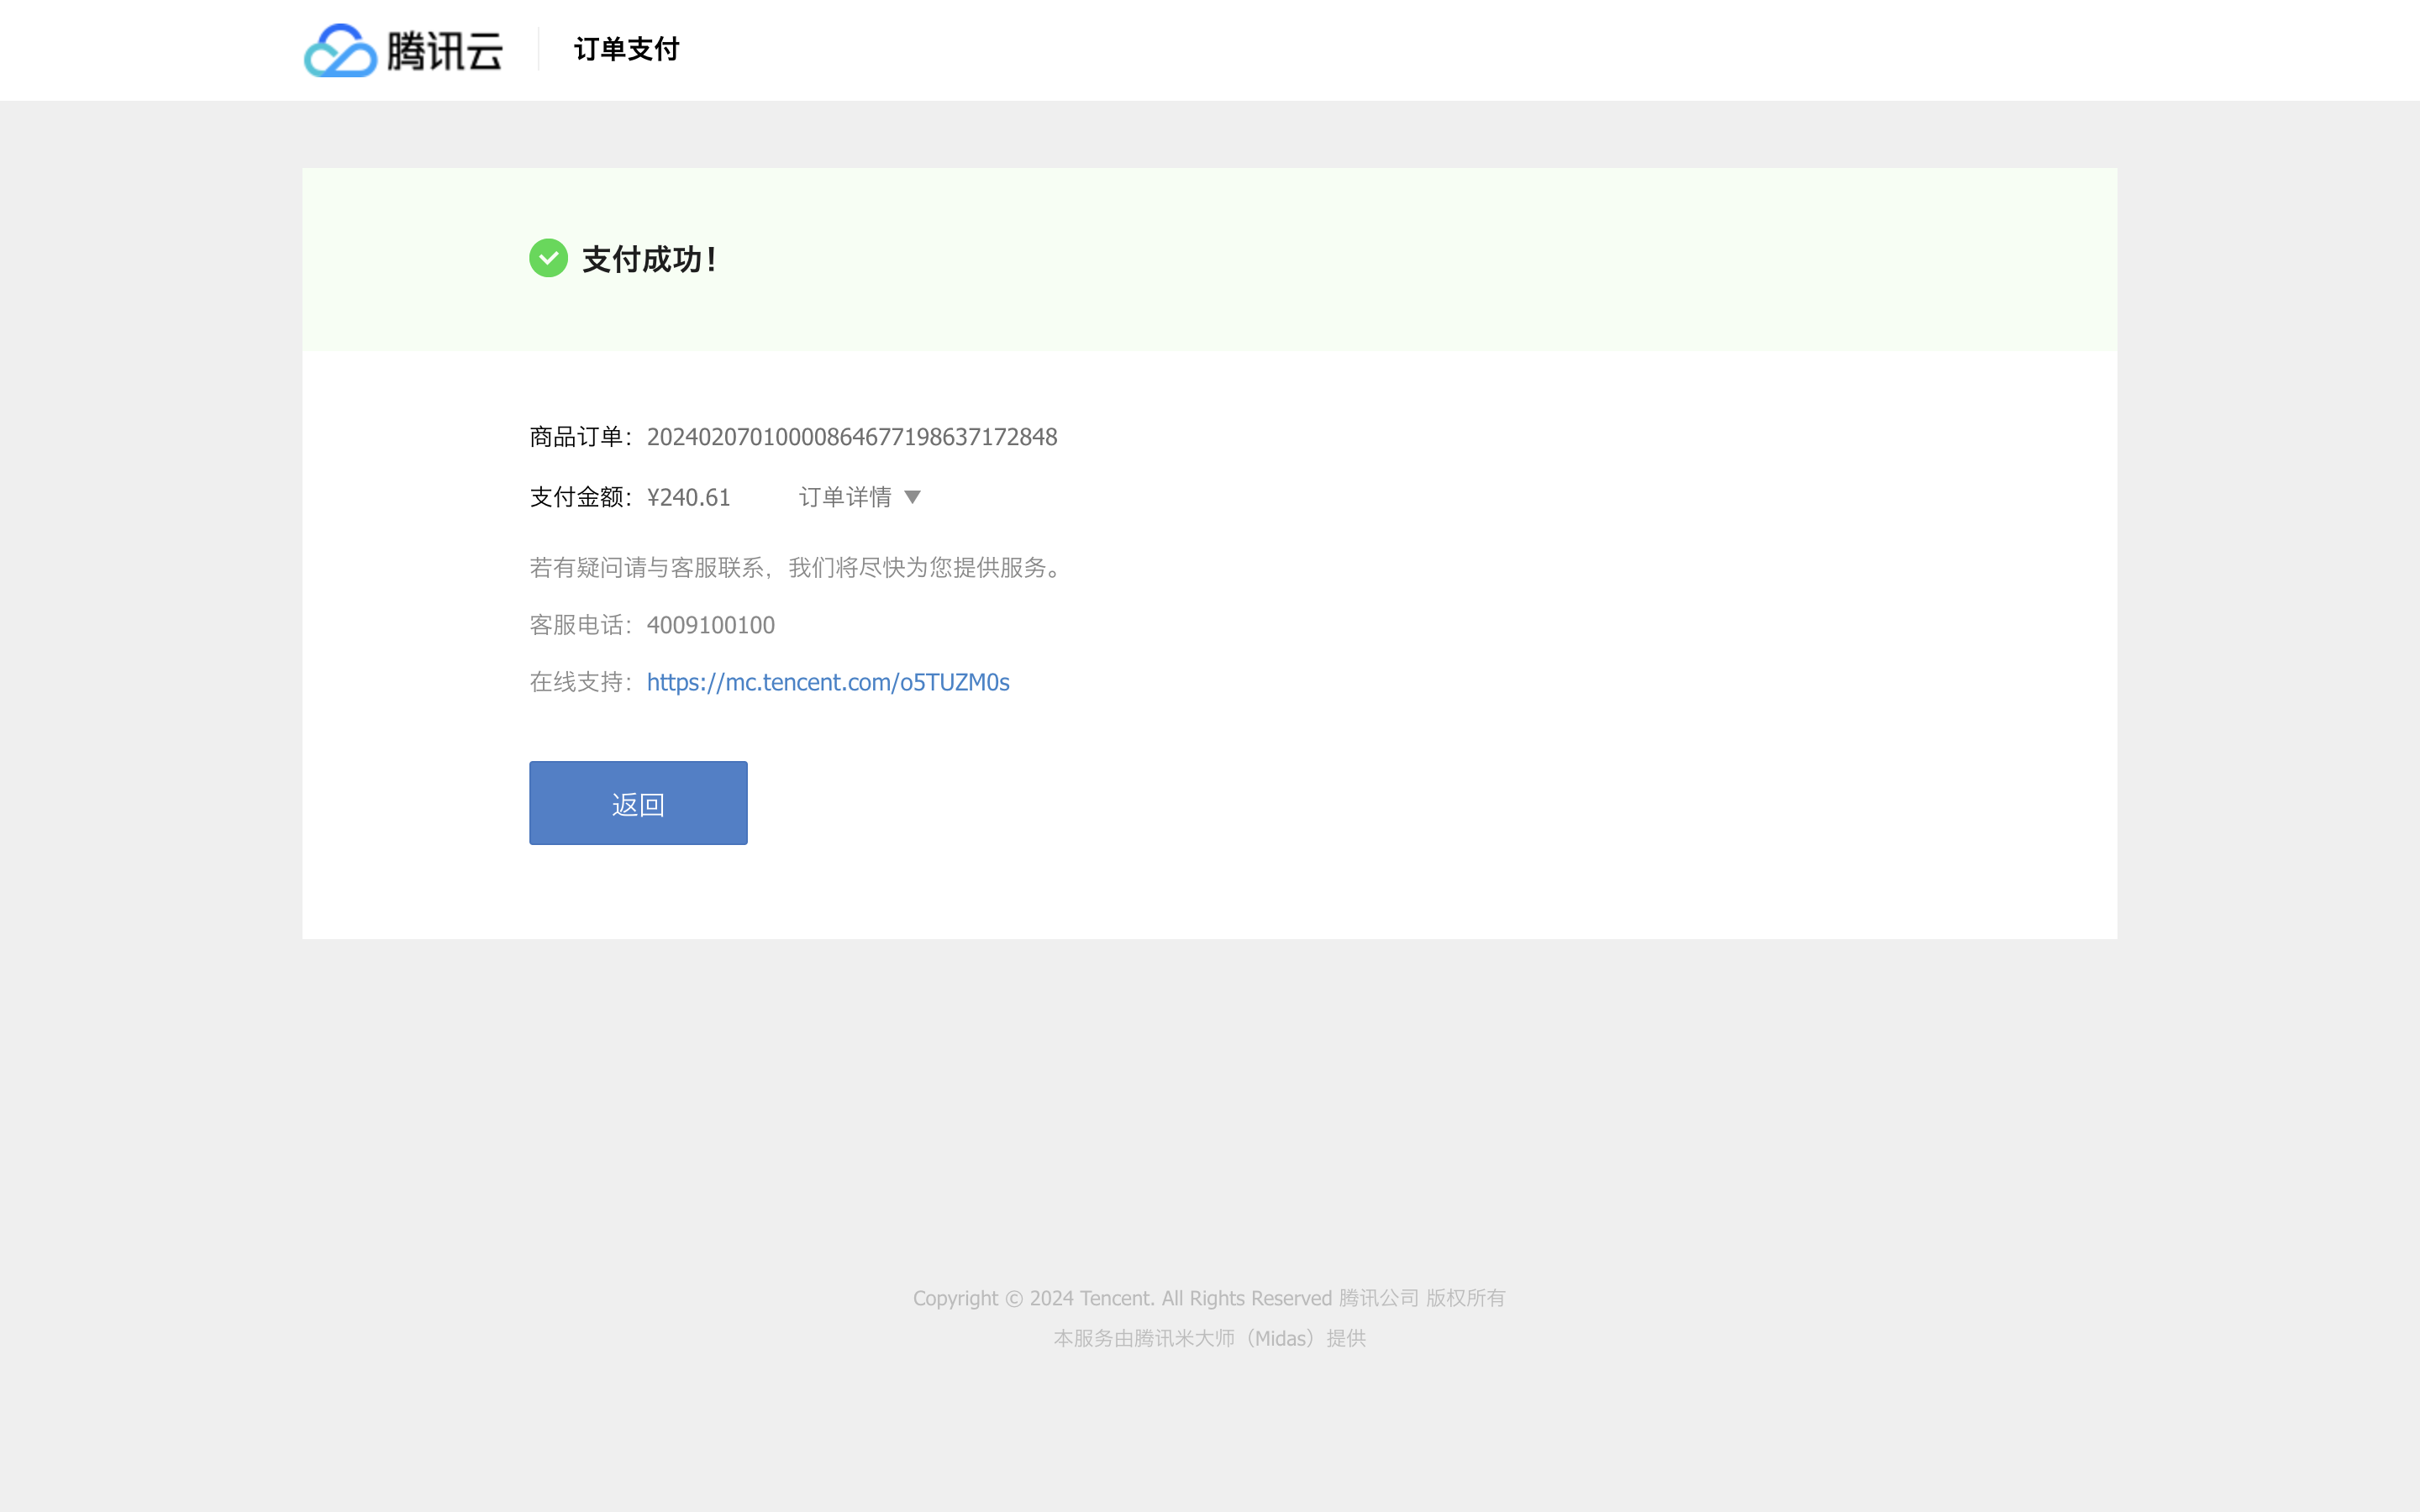Click the 腾讯公司 版权所有 footer text
2420x1512 pixels.
coord(1421,1298)
